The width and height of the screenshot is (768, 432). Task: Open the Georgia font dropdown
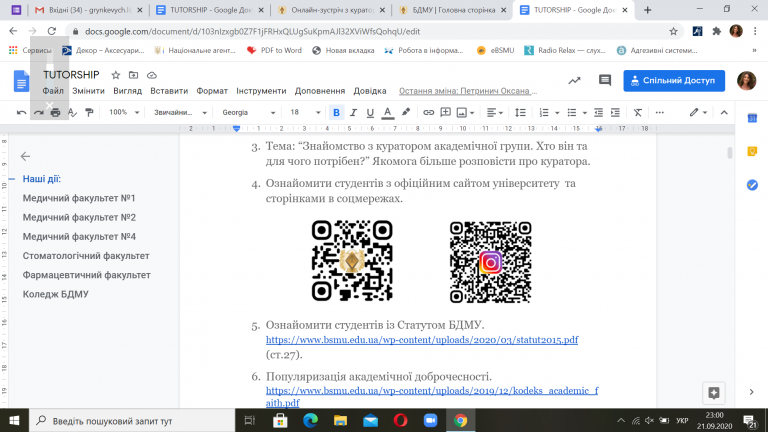245,113
